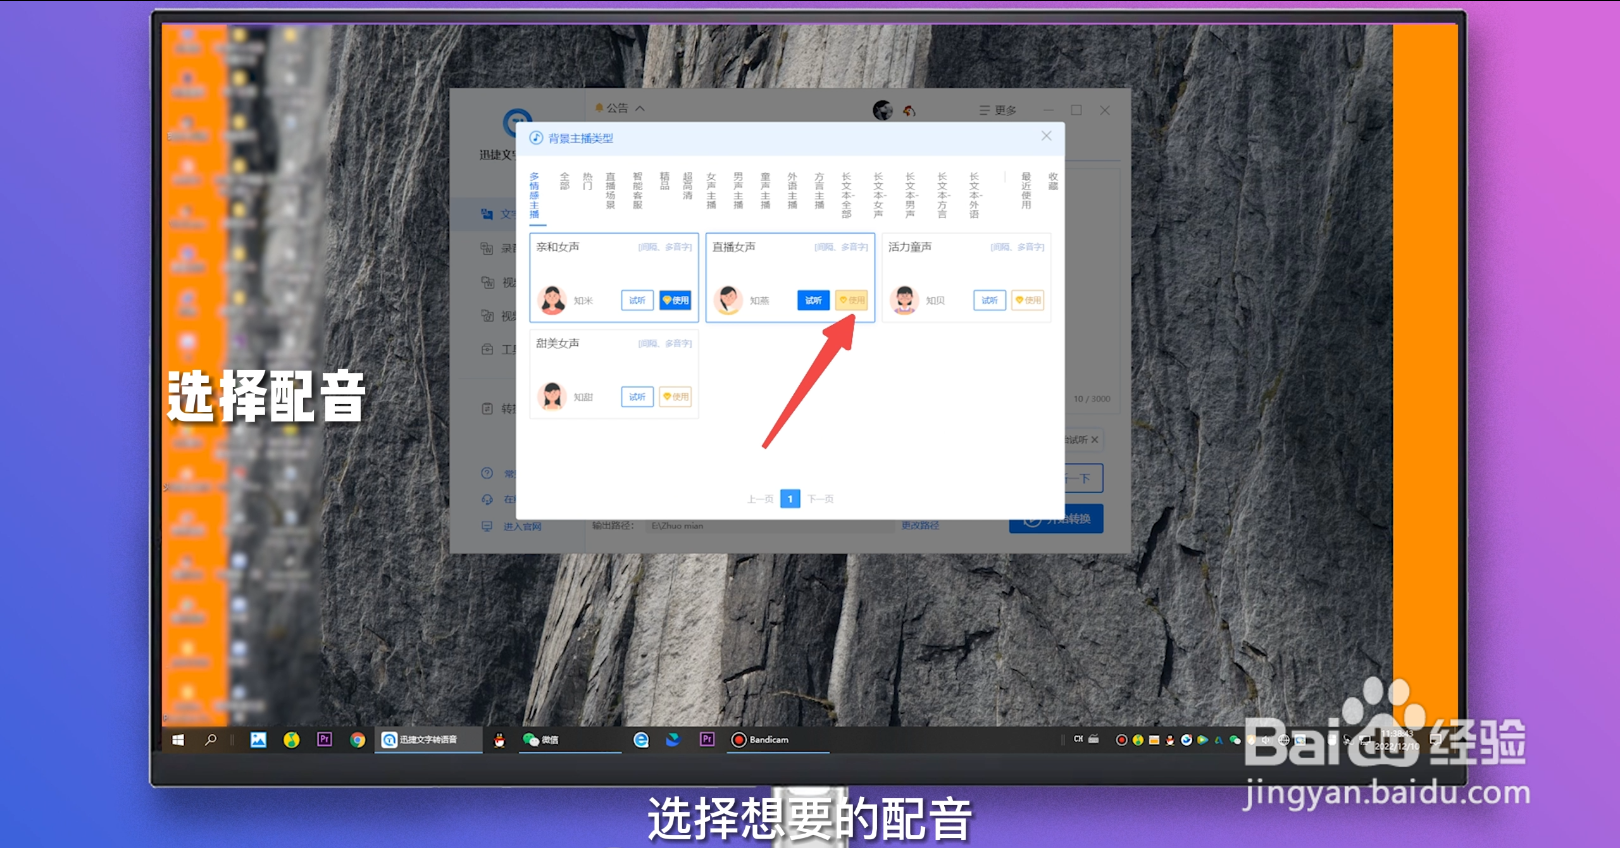Select the 长文本-方言 category tab
The width and height of the screenshot is (1620, 848).
pos(942,195)
